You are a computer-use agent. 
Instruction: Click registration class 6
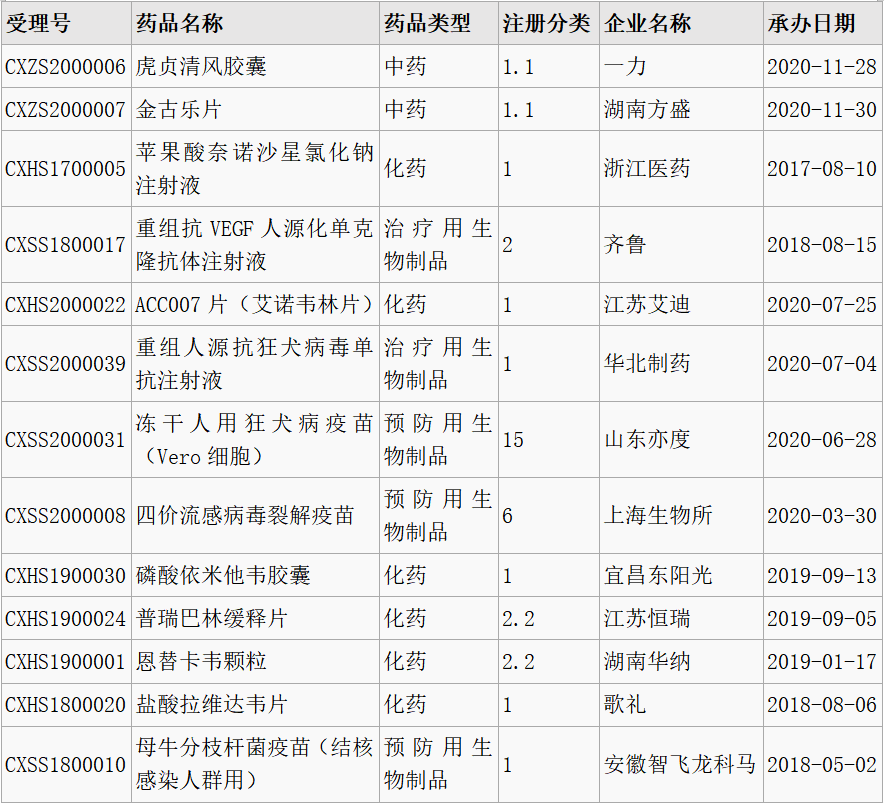point(507,516)
